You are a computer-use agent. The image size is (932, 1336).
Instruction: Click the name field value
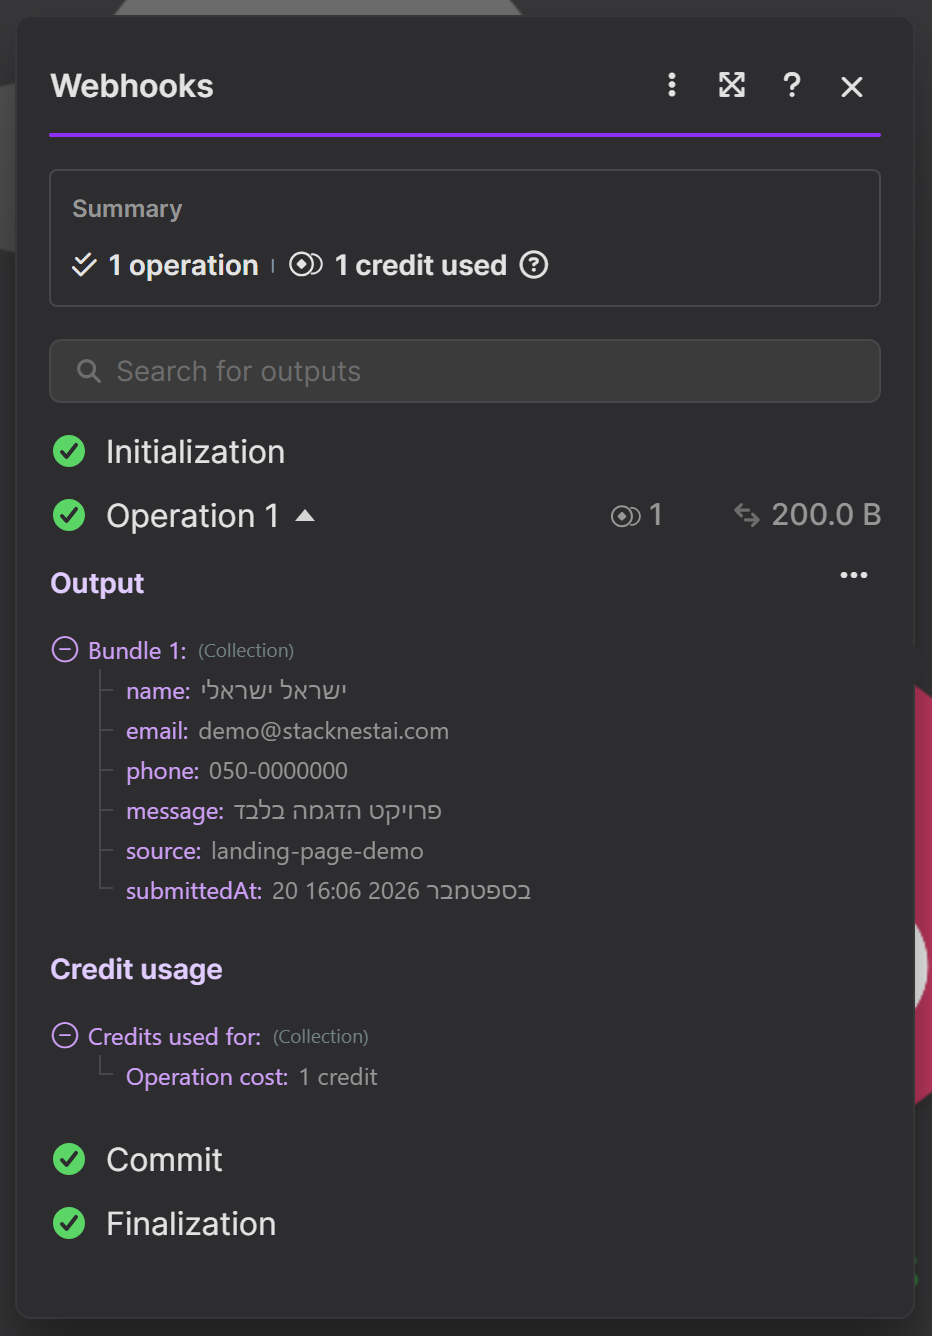[x=274, y=691]
